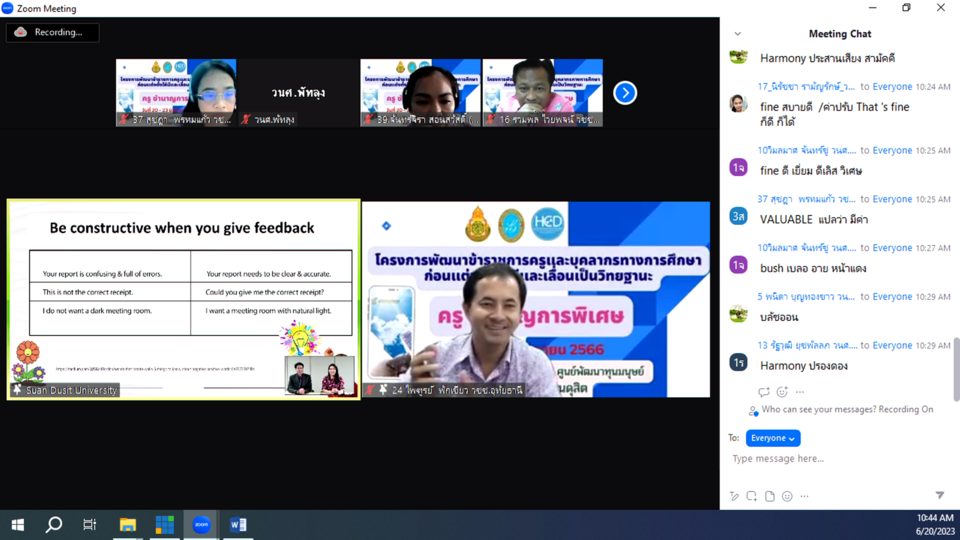
Task: Click photo avatar beside 'fine สบายดี' message
Action: click(738, 103)
